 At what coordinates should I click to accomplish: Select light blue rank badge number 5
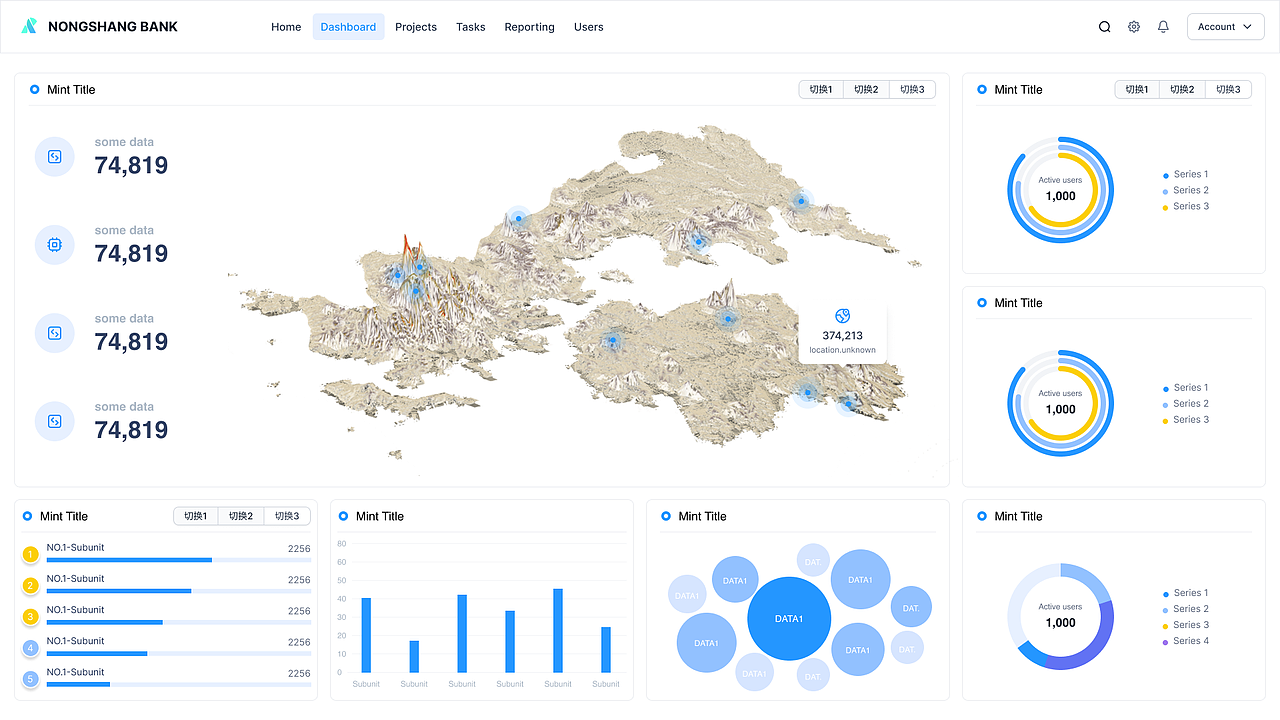click(x=30, y=679)
